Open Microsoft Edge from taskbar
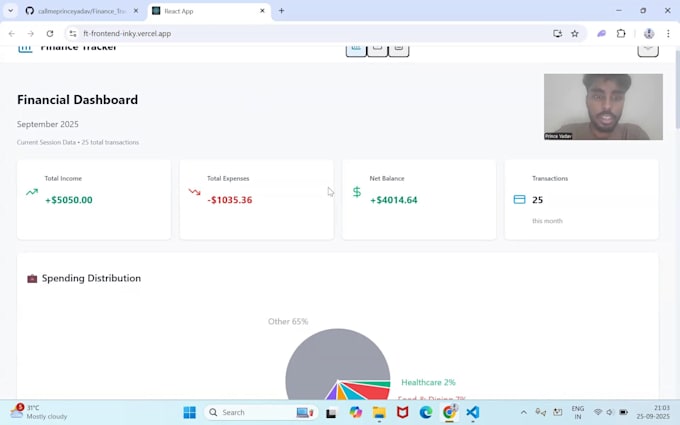The width and height of the screenshot is (680, 425). click(426, 412)
